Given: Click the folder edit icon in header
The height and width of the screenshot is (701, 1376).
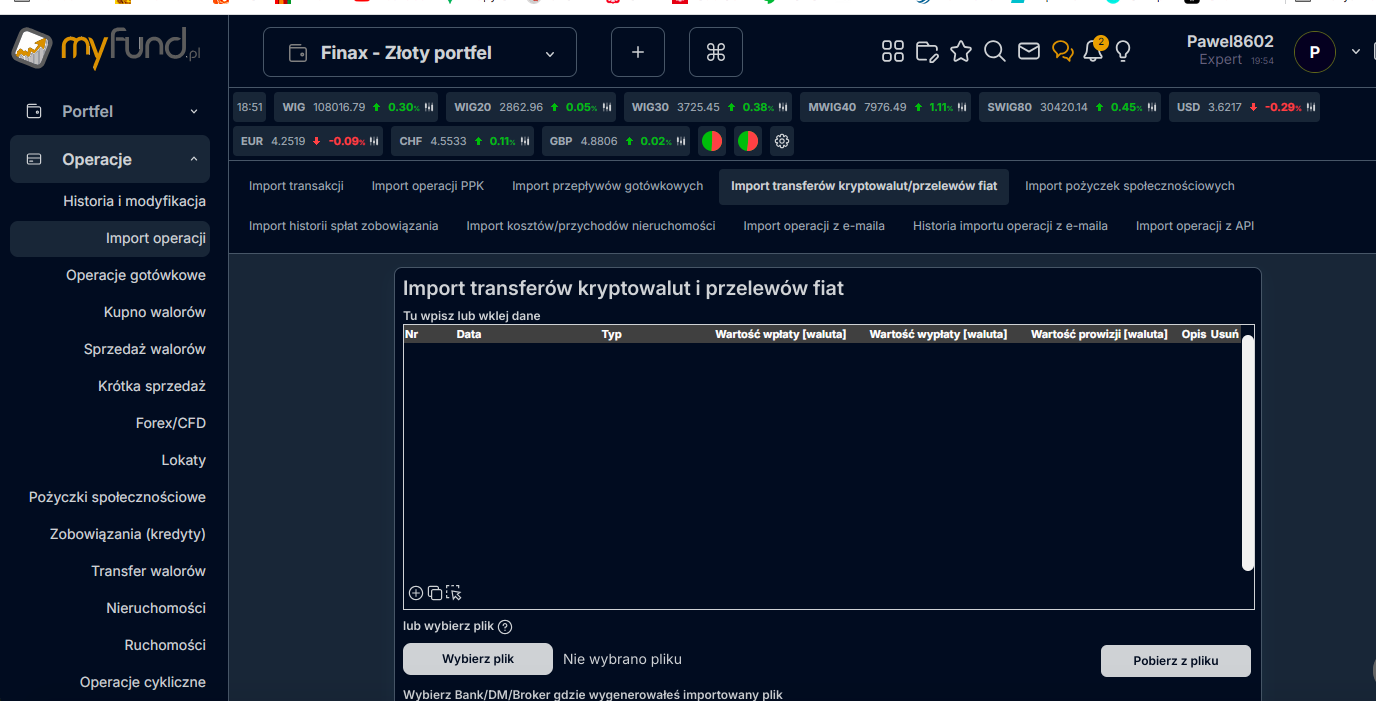Looking at the screenshot, I should 927,52.
